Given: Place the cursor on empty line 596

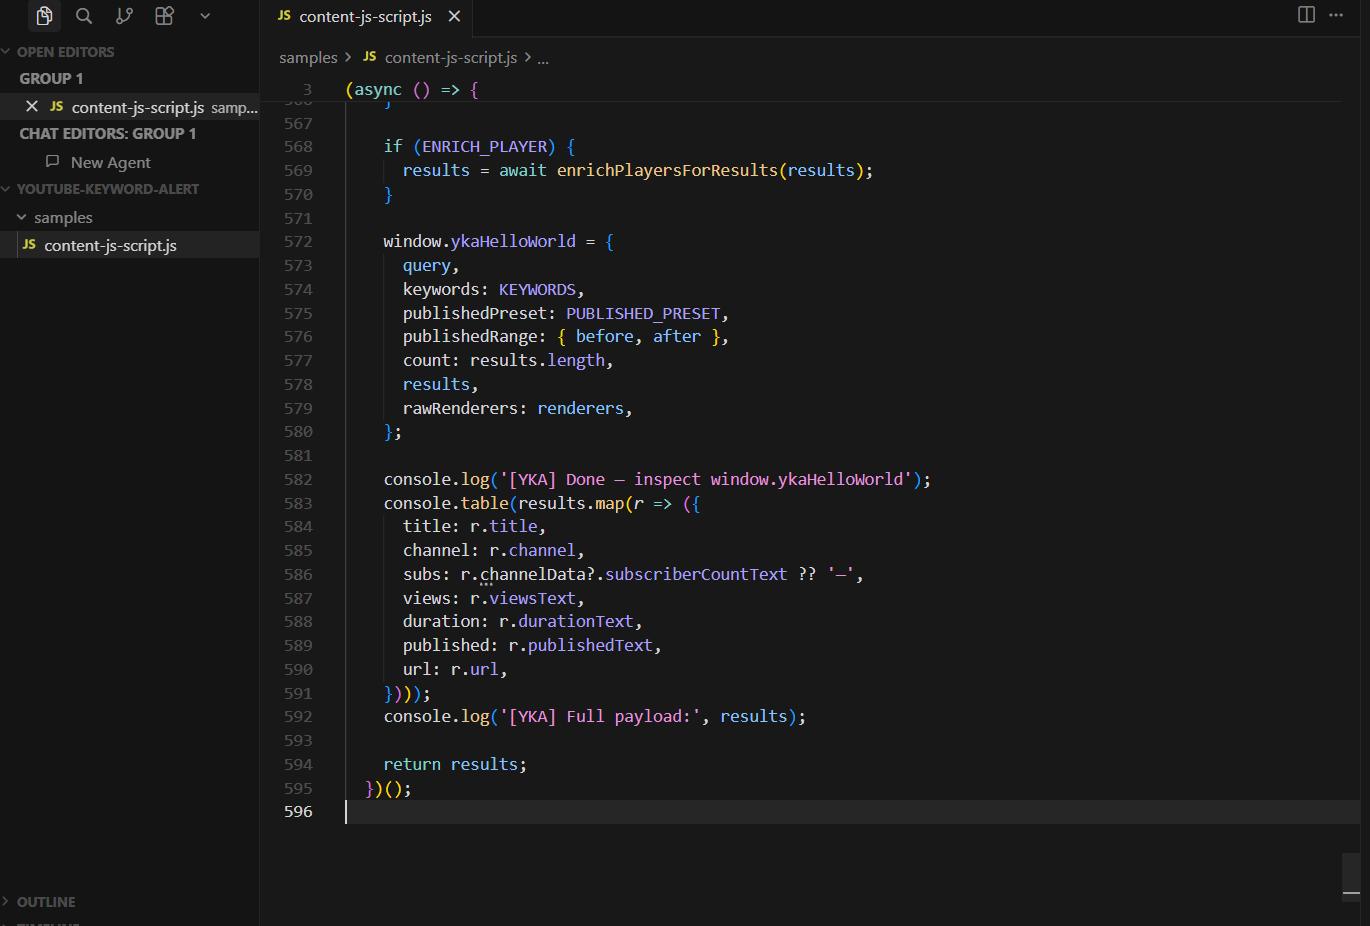Looking at the screenshot, I should [x=852, y=811].
